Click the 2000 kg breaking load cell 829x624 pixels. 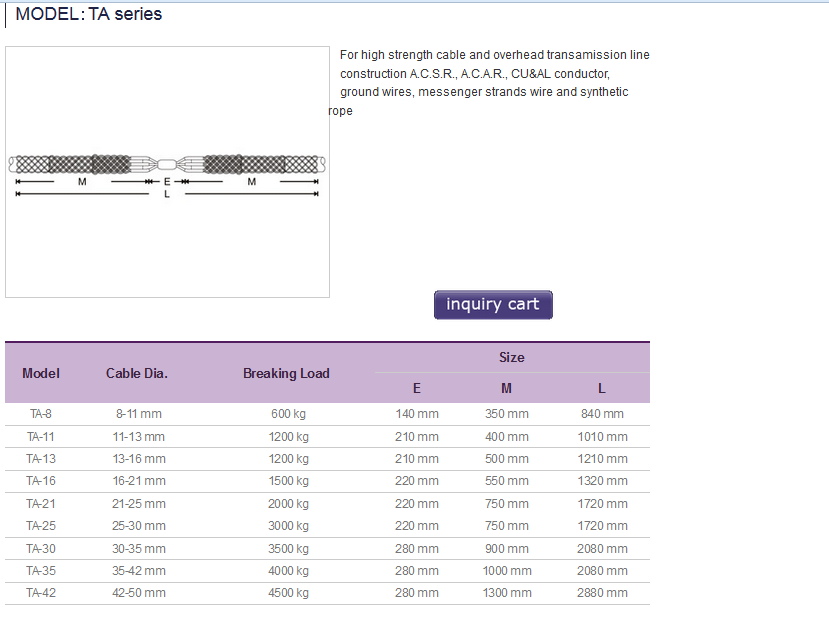coord(288,504)
